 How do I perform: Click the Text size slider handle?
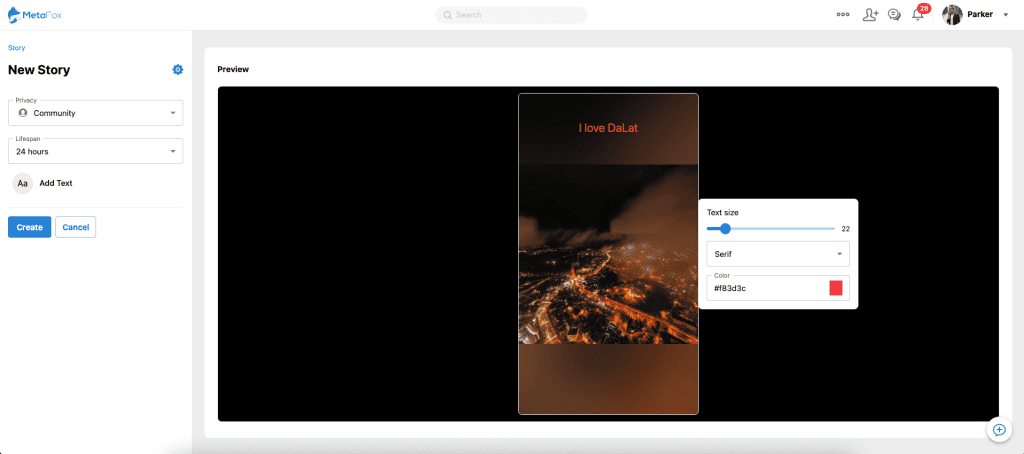click(725, 229)
